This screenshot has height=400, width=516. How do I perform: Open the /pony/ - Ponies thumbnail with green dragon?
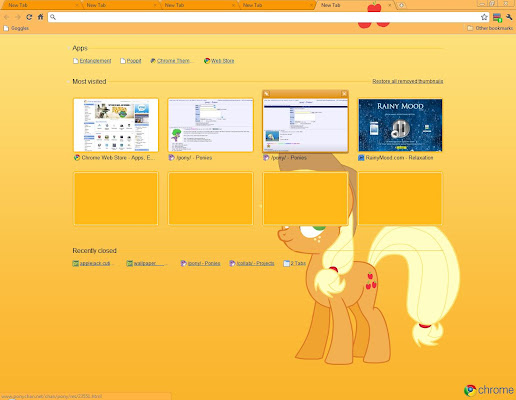coord(210,125)
